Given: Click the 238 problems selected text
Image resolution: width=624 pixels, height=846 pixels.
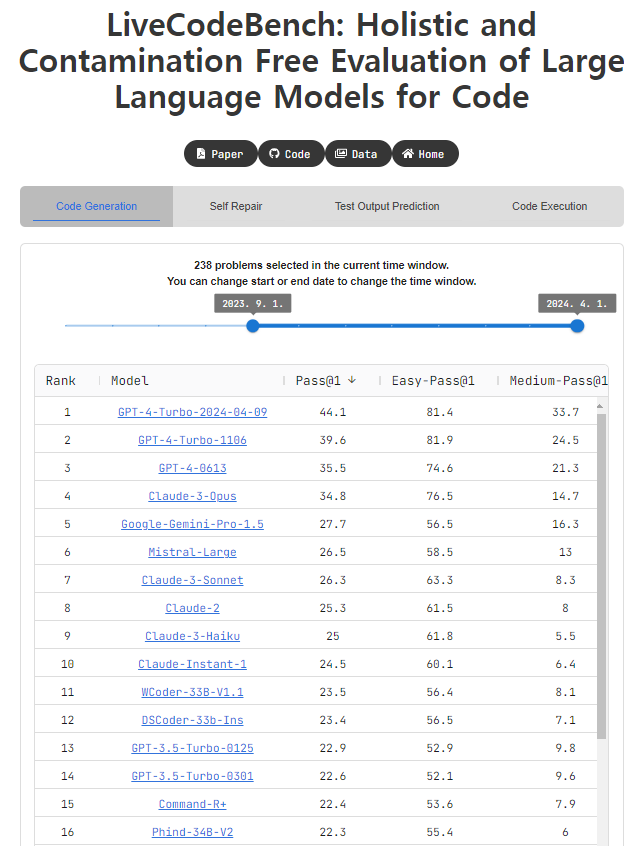Looking at the screenshot, I should click(321, 265).
